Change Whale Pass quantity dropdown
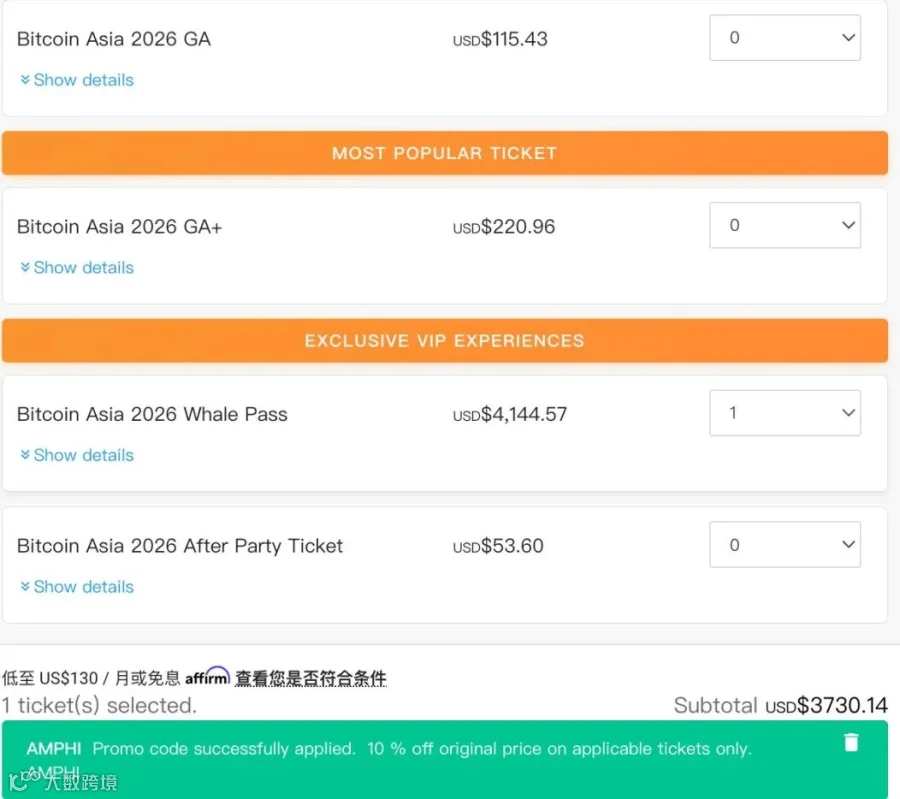The image size is (900, 799). [785, 413]
